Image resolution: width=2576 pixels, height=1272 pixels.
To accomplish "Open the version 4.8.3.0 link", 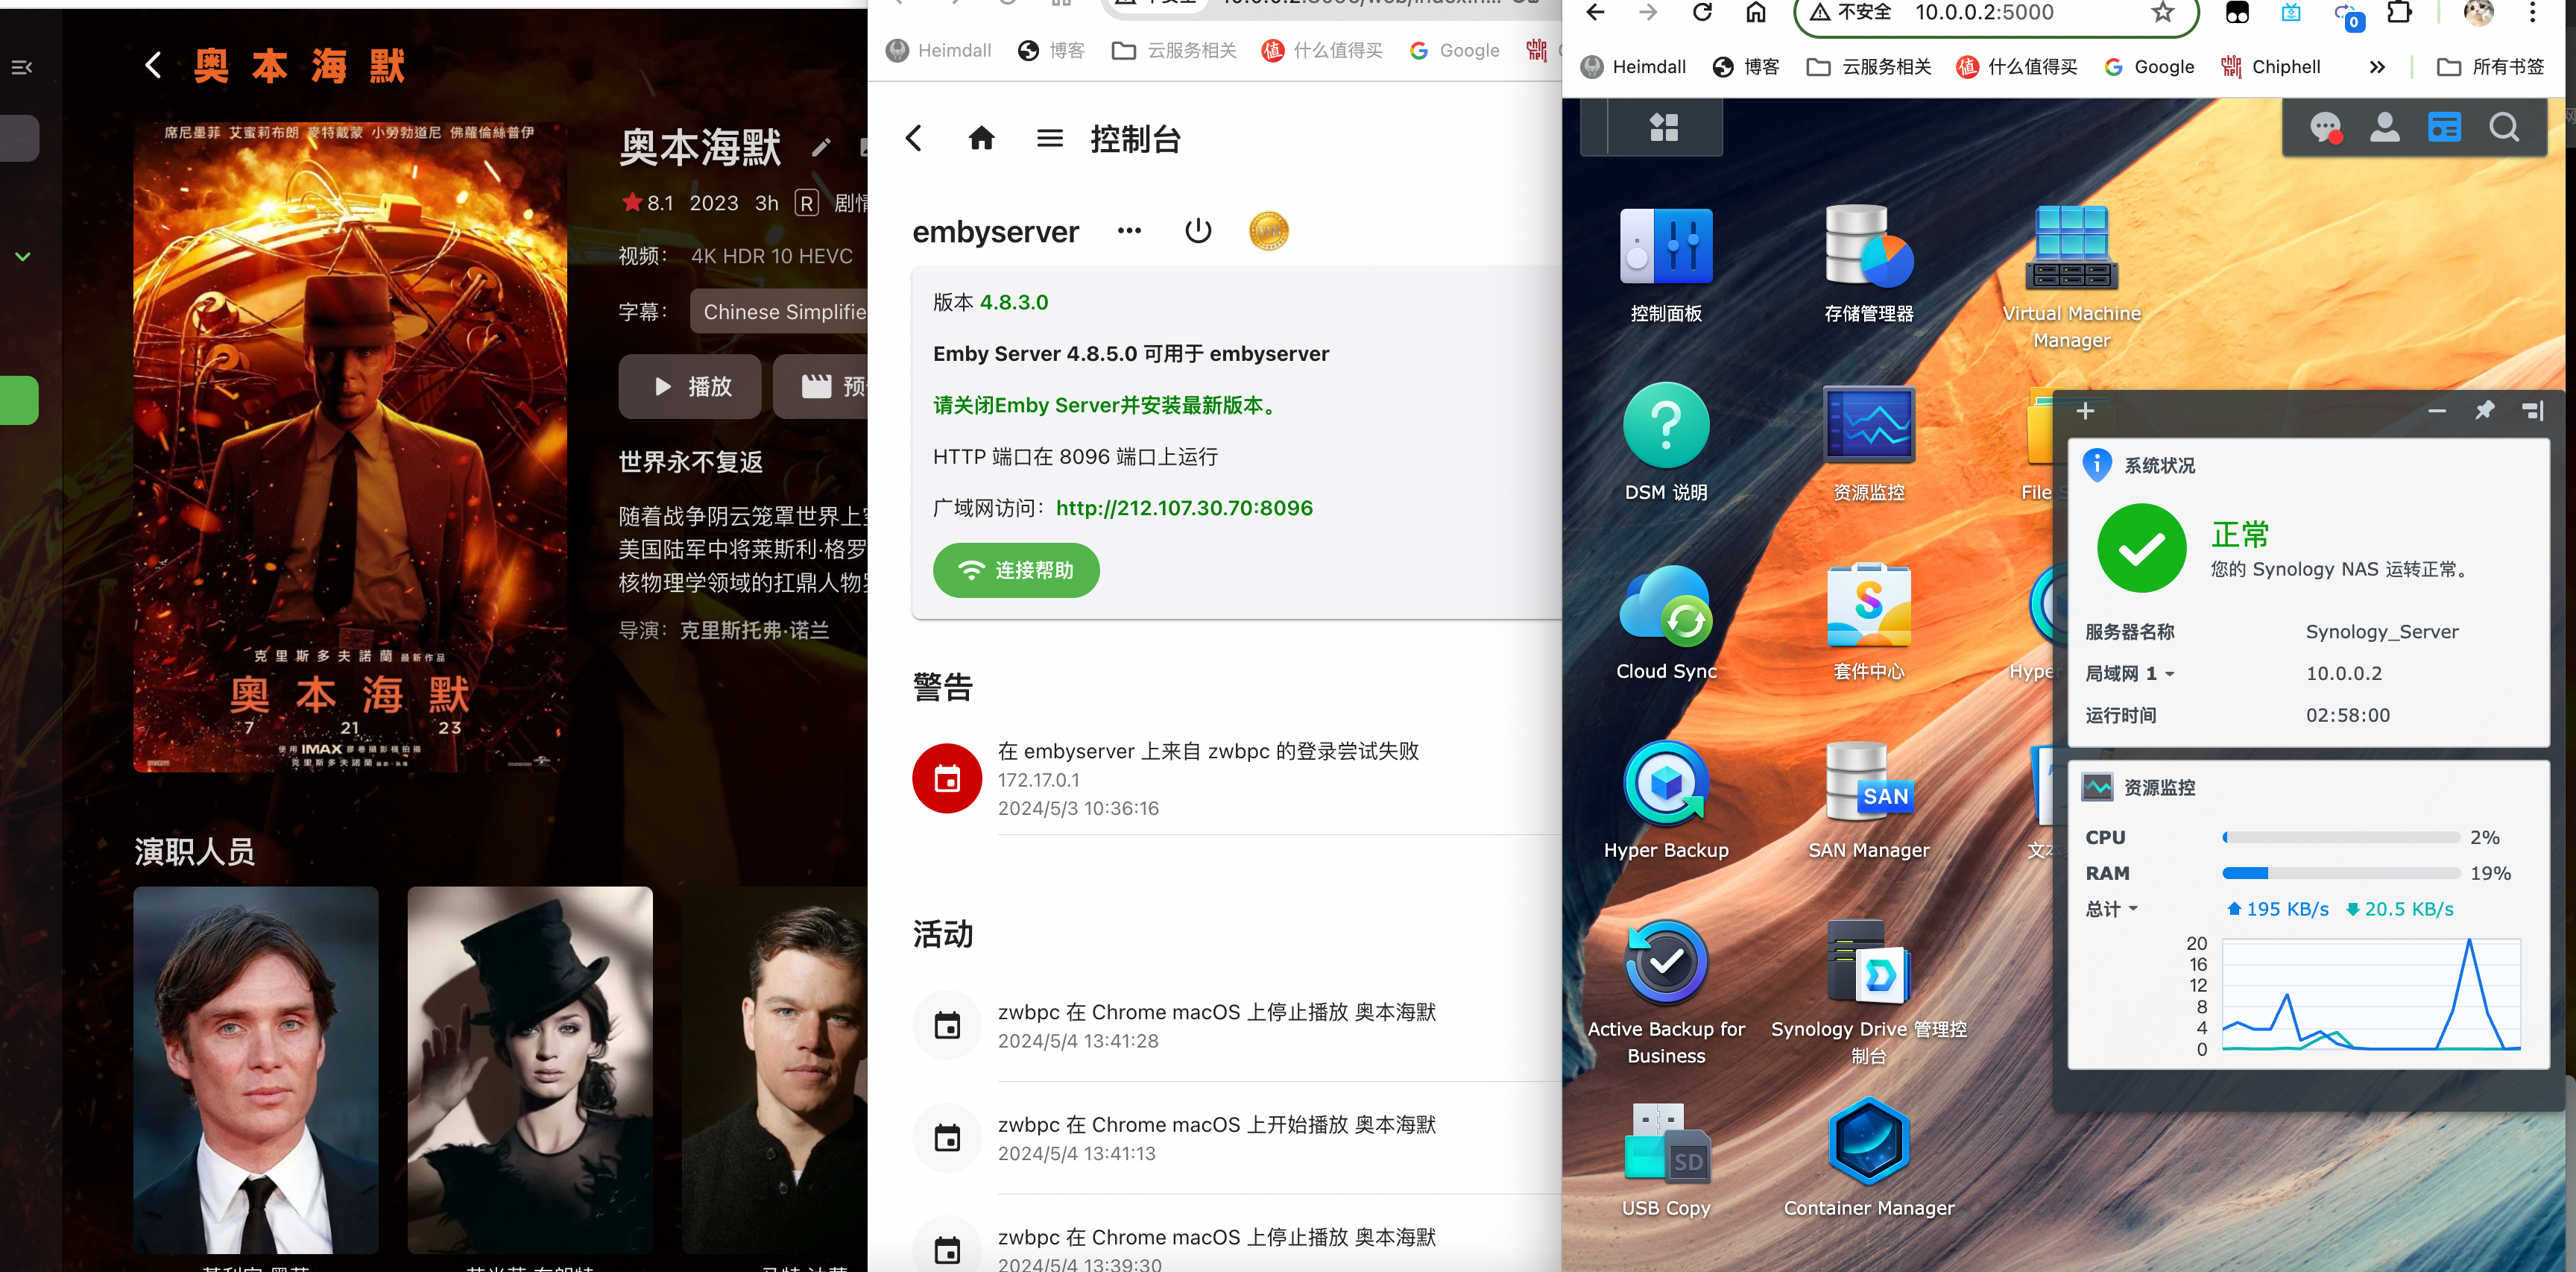I will tap(1013, 302).
